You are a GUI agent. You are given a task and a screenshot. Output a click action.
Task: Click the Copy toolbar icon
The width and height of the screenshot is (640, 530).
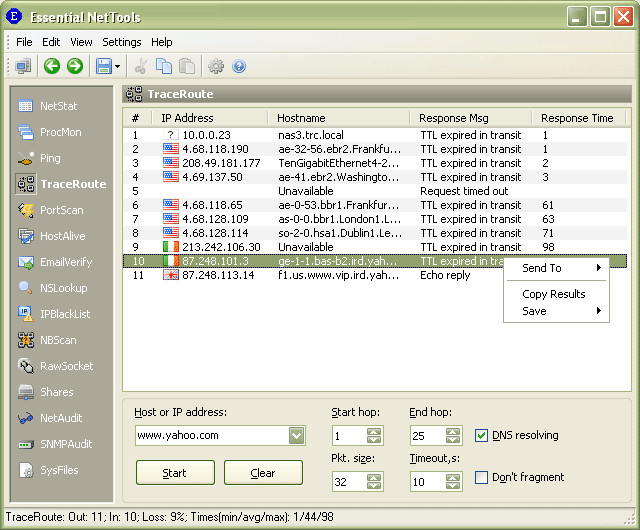164,66
